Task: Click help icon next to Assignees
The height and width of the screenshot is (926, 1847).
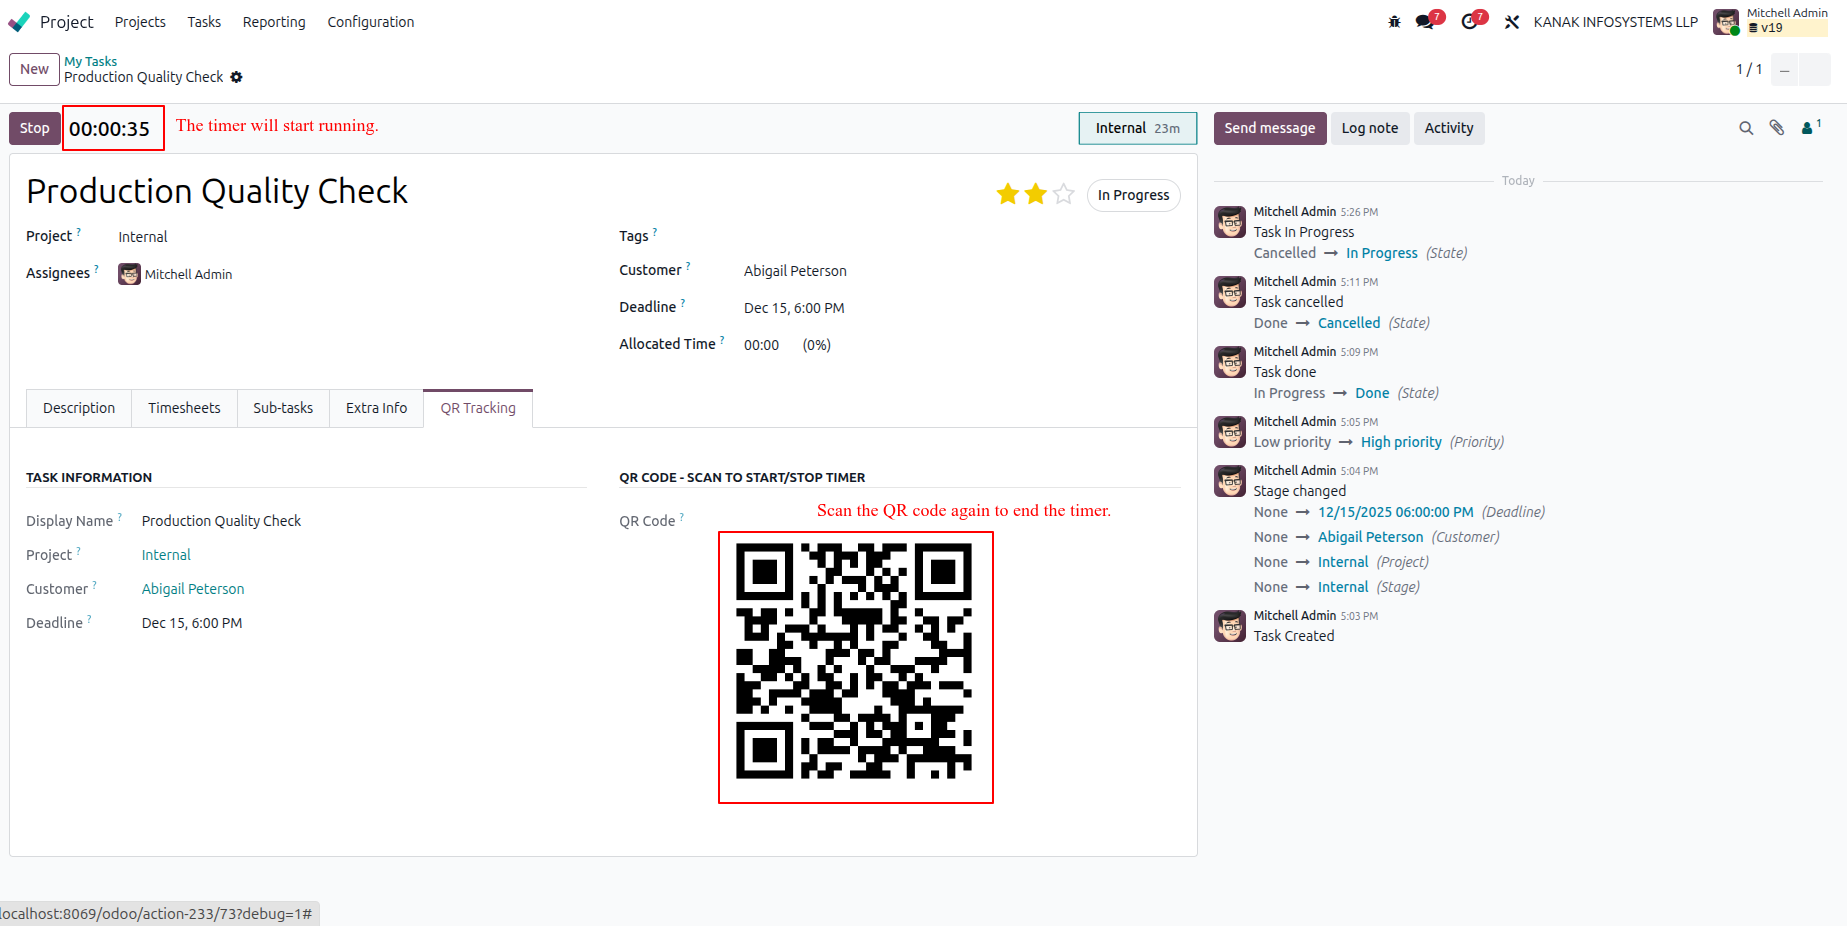Action: 96,269
